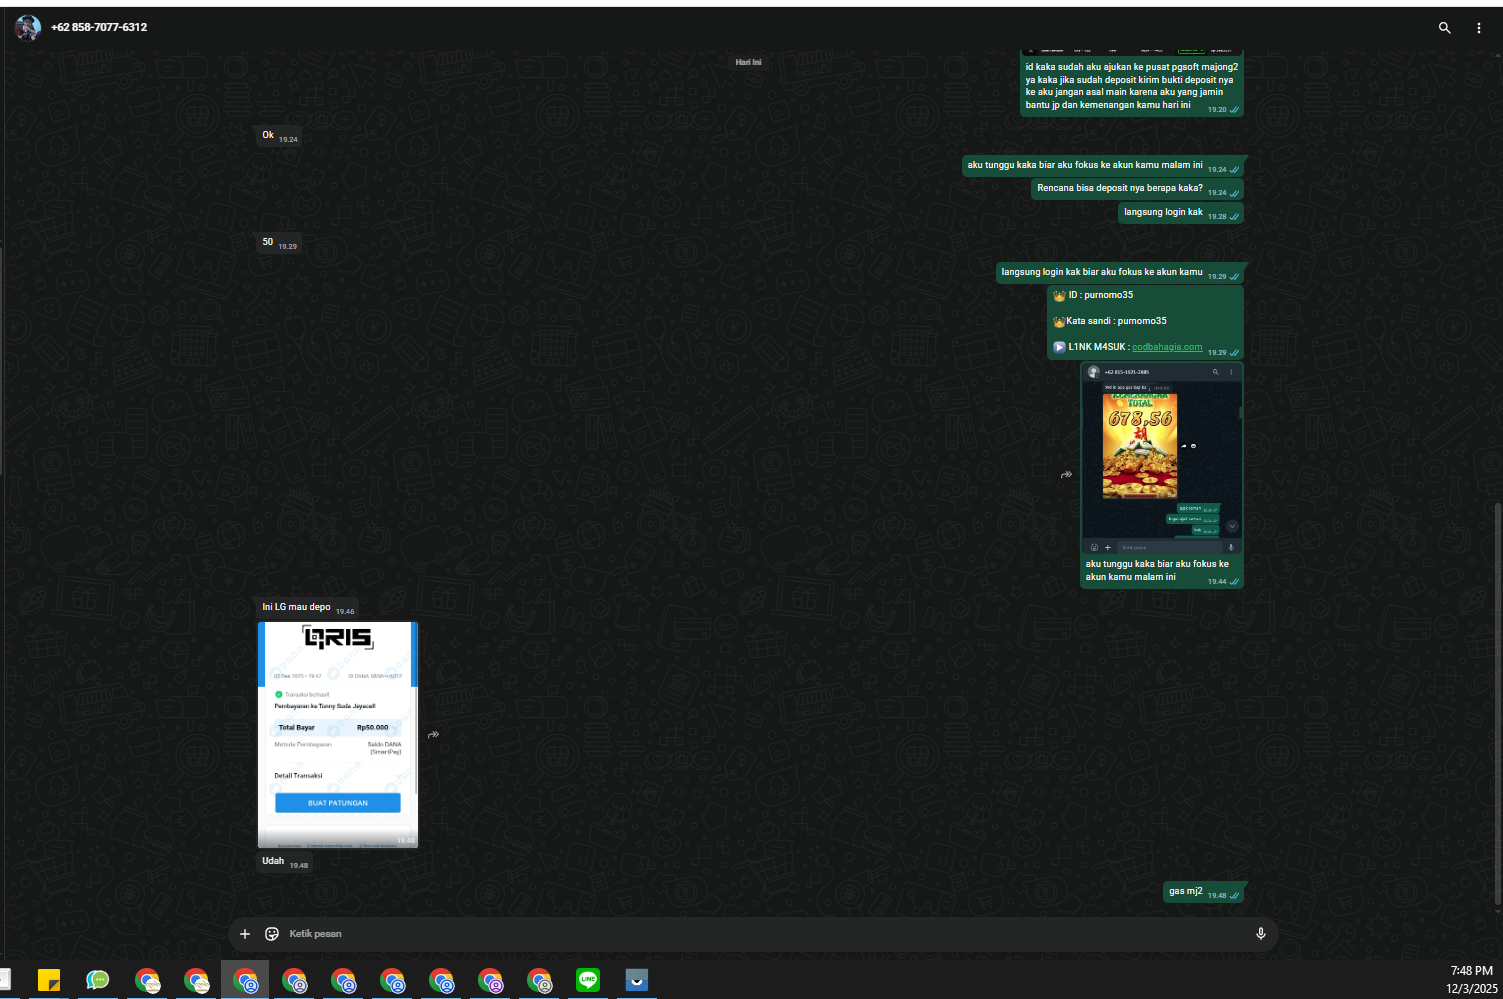This screenshot has height=999, width=1503.
Task: Select the 19.24 message "aku tunggu kaka...malam ini"
Action: [x=1103, y=166]
